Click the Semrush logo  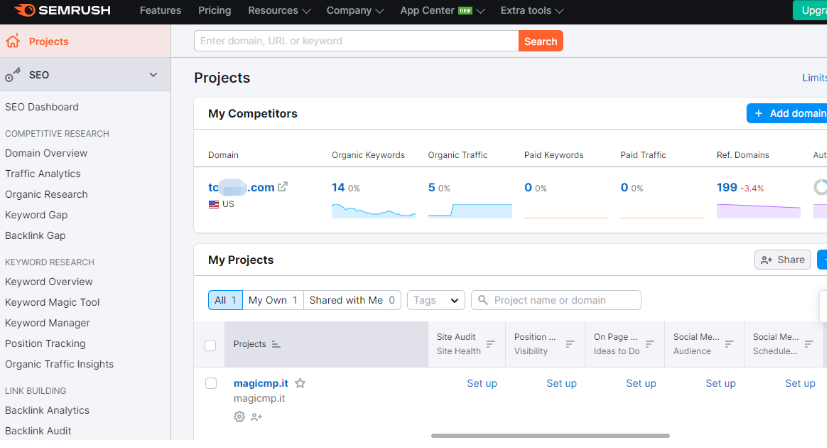point(62,10)
